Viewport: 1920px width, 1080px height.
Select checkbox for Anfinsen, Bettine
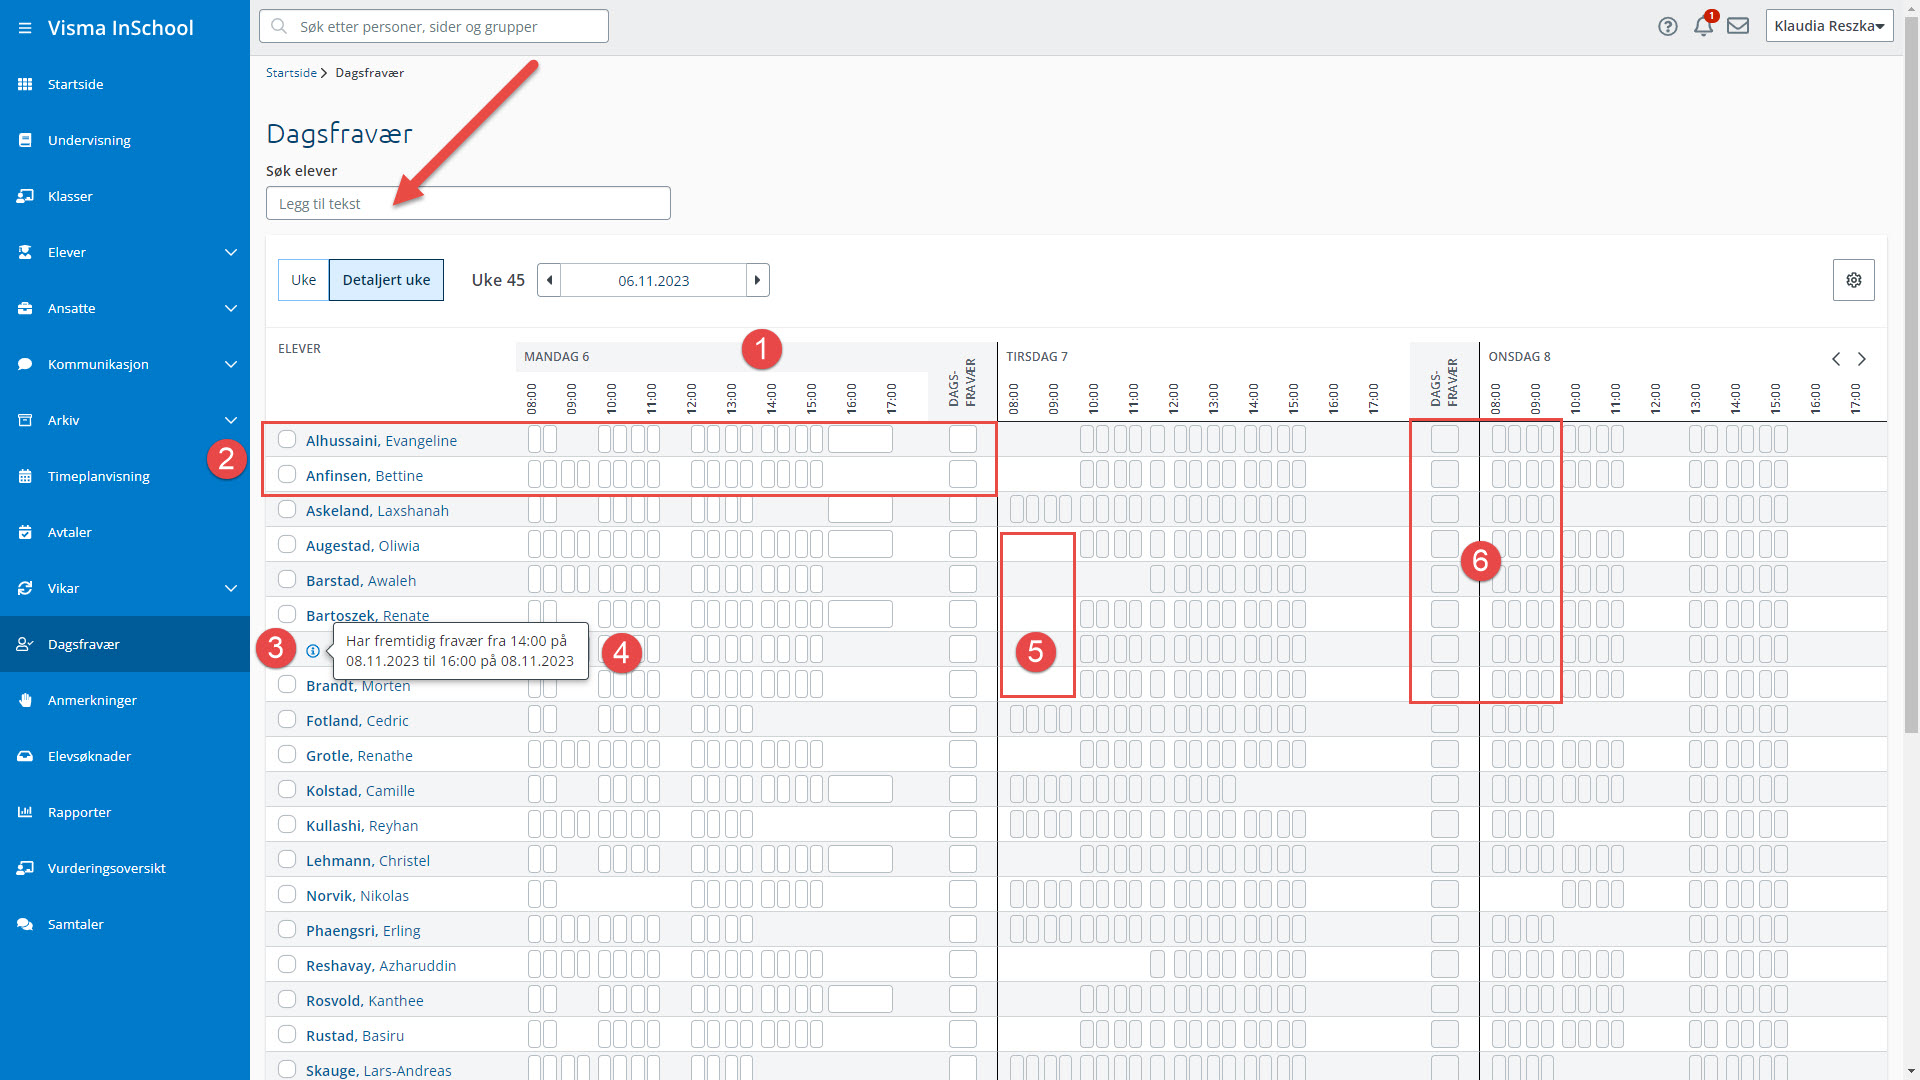[x=287, y=474]
